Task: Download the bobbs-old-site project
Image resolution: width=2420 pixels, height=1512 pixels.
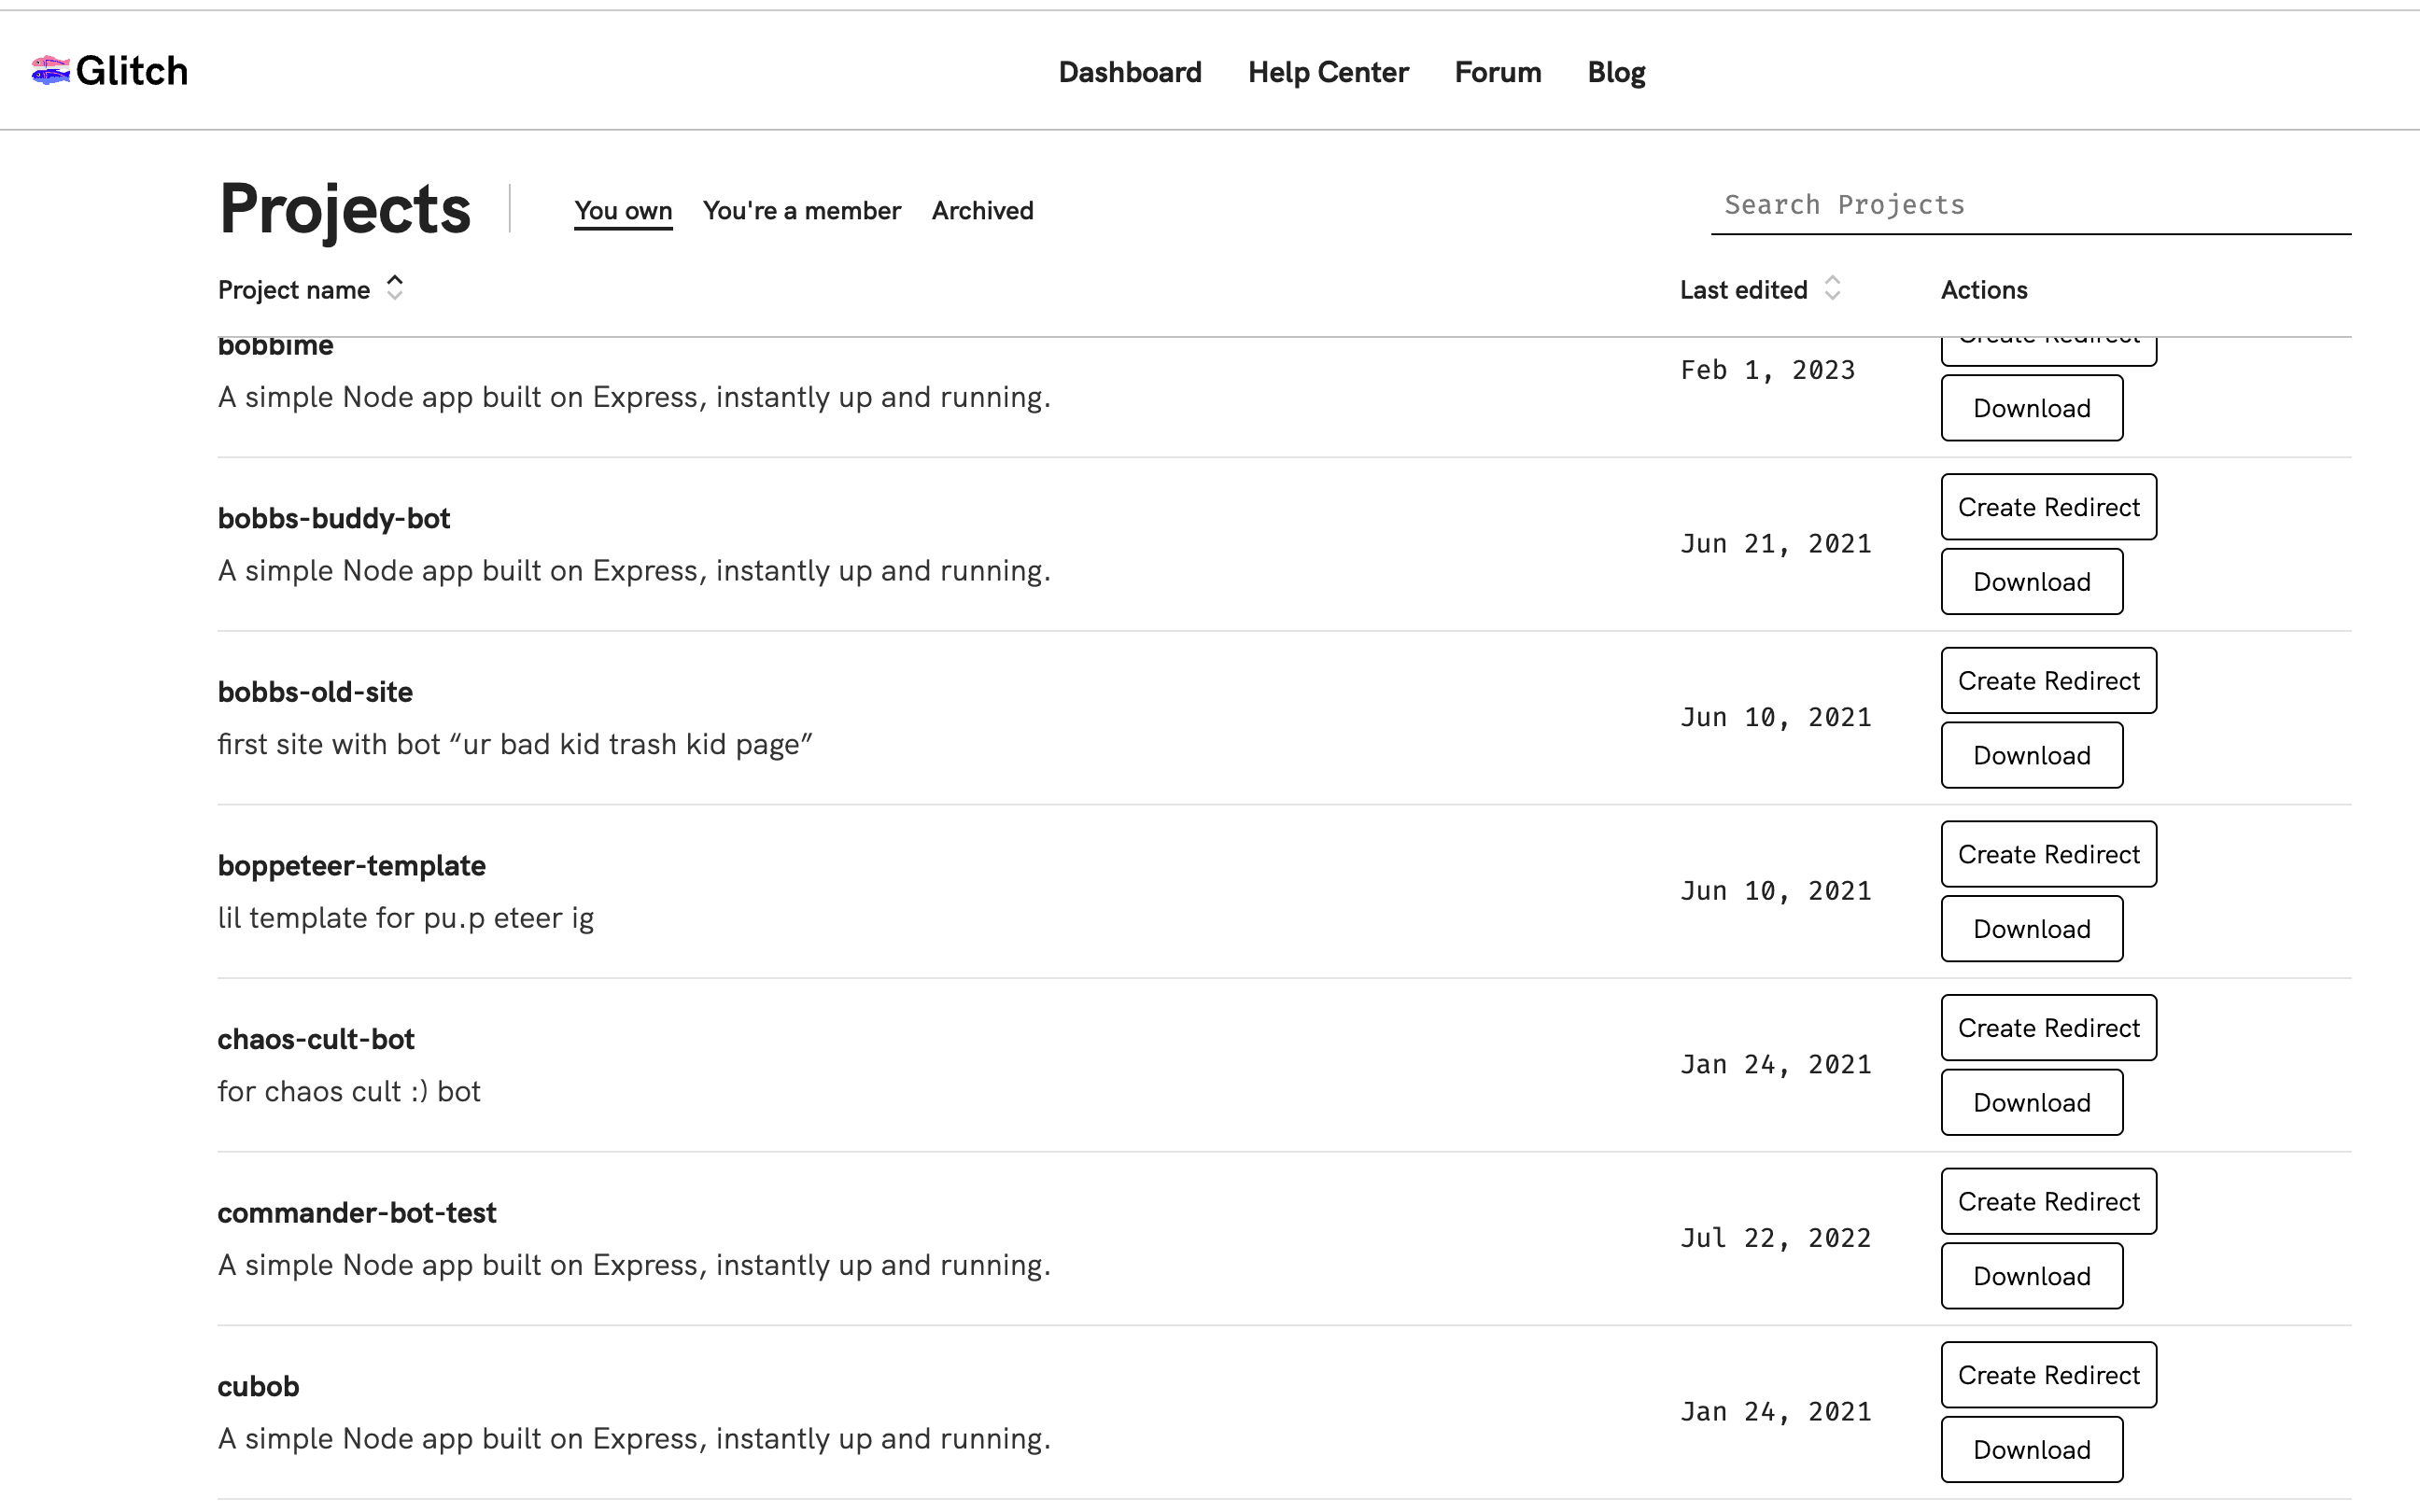Action: tap(2031, 755)
